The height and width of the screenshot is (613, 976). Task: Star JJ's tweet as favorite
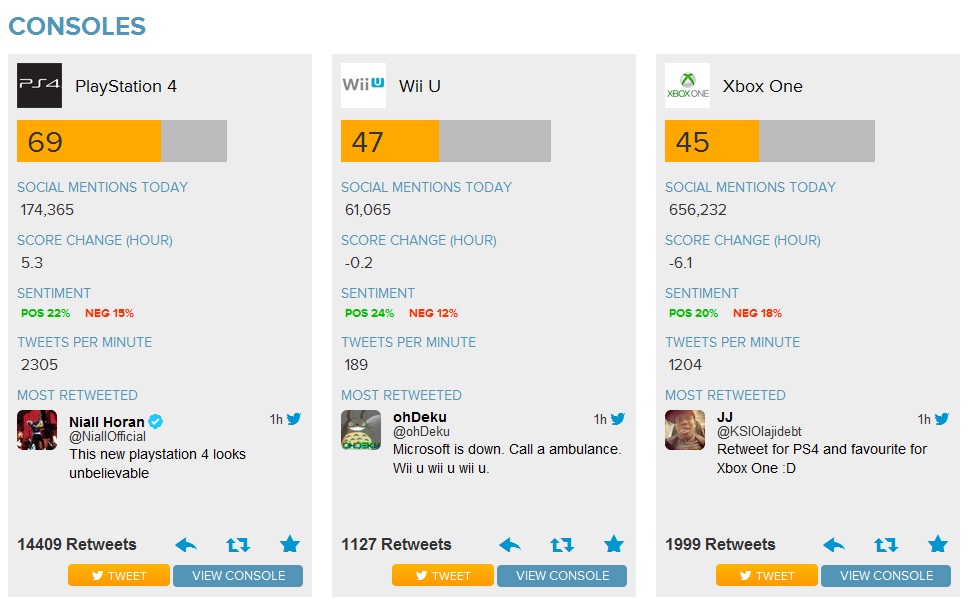click(x=938, y=545)
